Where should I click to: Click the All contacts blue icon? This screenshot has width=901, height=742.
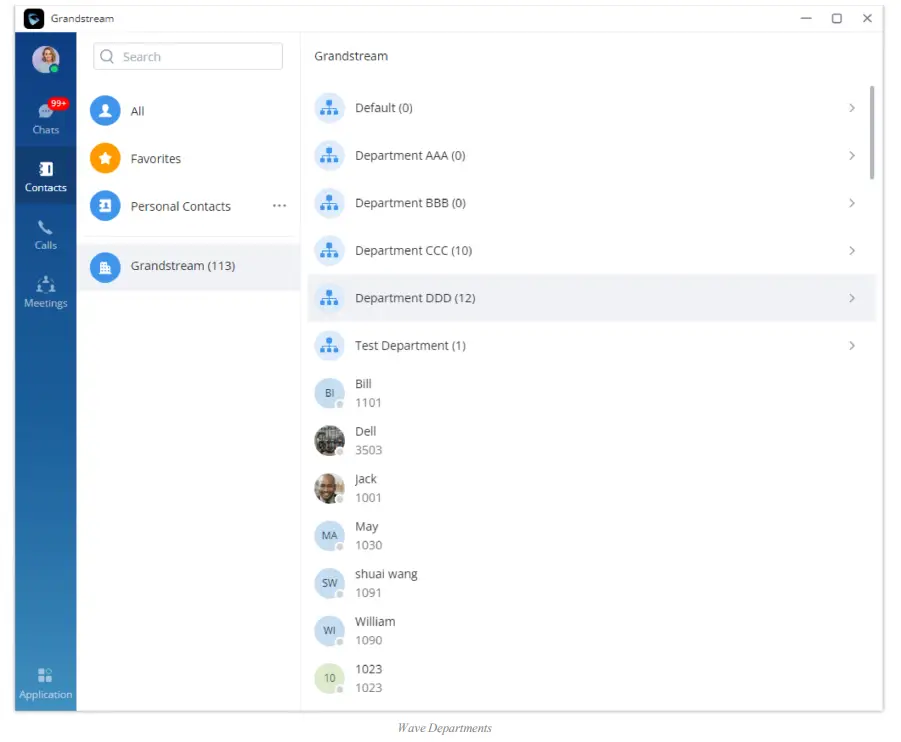click(105, 110)
